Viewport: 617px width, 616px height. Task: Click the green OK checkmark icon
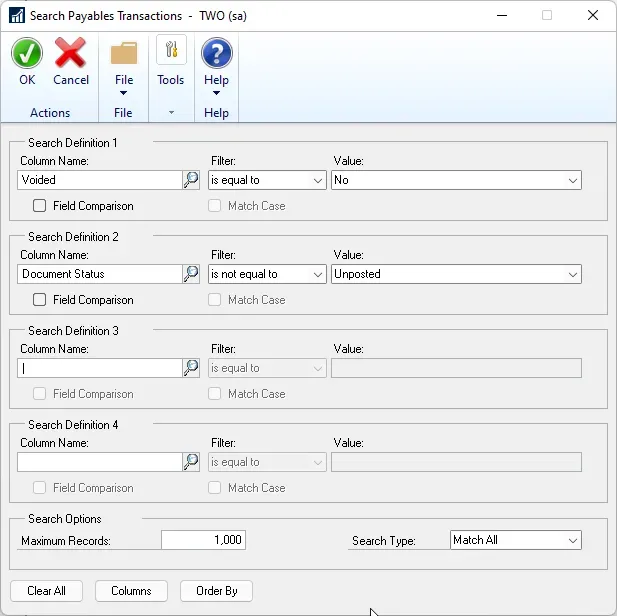tap(27, 54)
